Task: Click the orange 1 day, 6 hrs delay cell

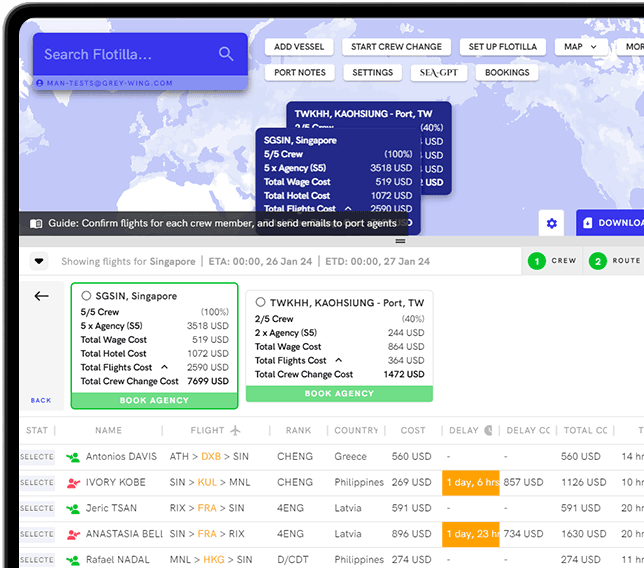Action: [471, 483]
